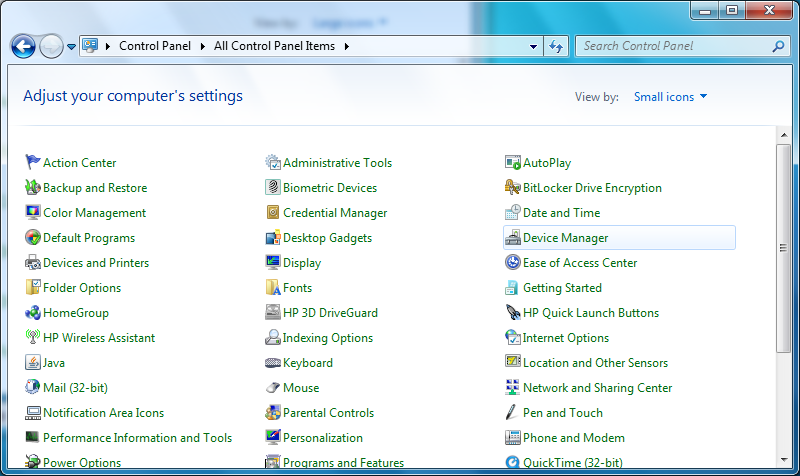Click the Biometric Devices fingerprint icon
The height and width of the screenshot is (476, 800).
pyautogui.click(x=273, y=188)
